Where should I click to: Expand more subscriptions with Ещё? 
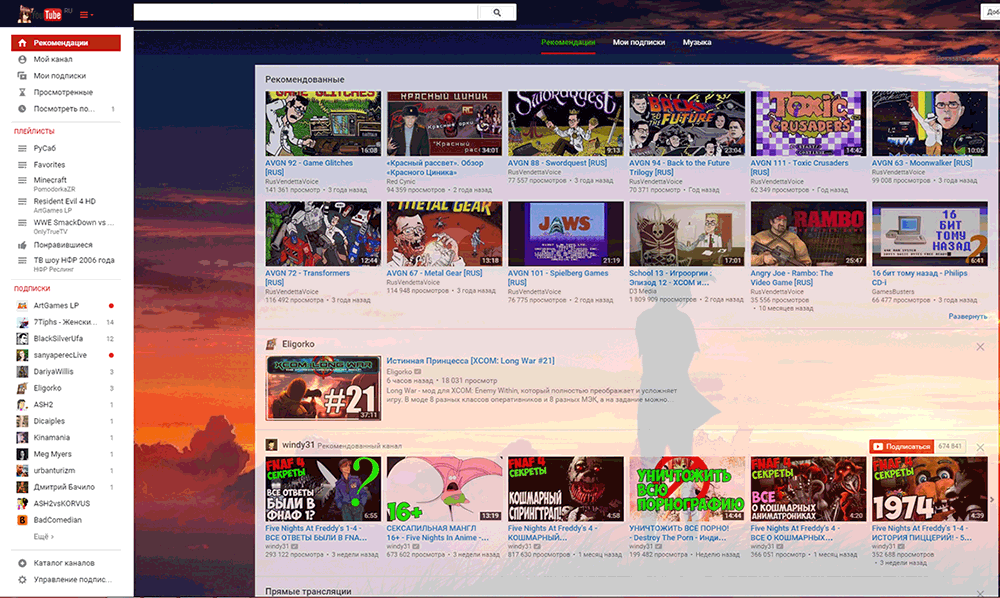click(x=43, y=537)
